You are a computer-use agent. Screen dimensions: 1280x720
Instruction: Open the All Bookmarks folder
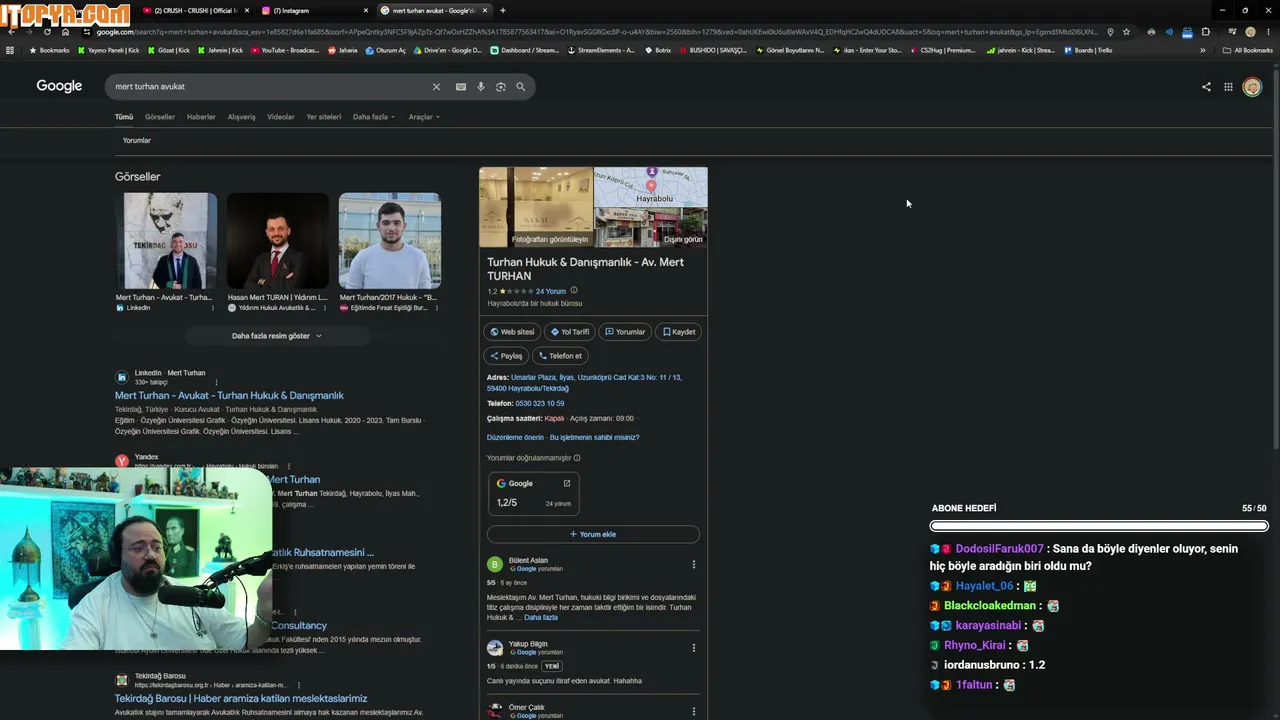coord(1248,50)
